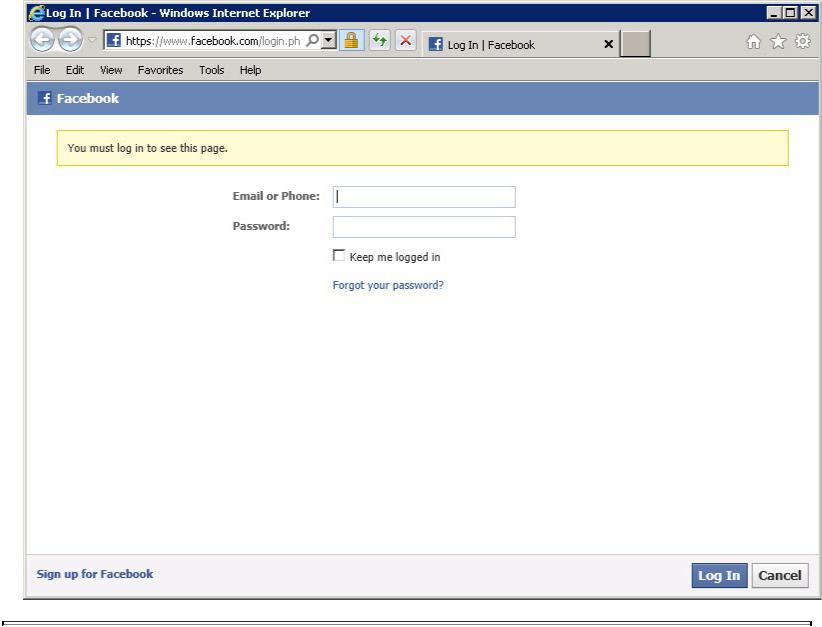
Task: Click the green Refresh arrows icon
Action: pyautogui.click(x=380, y=40)
